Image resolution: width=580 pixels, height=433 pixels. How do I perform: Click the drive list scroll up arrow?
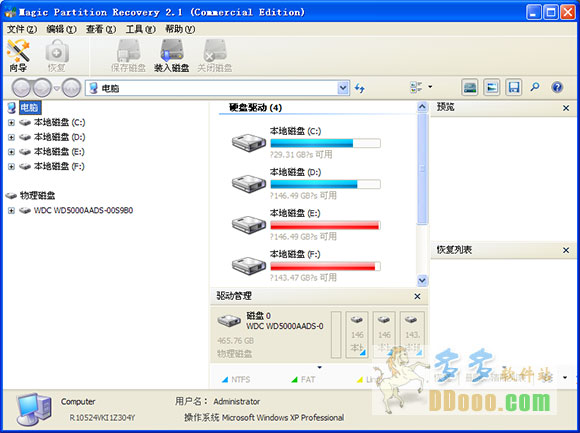point(422,107)
